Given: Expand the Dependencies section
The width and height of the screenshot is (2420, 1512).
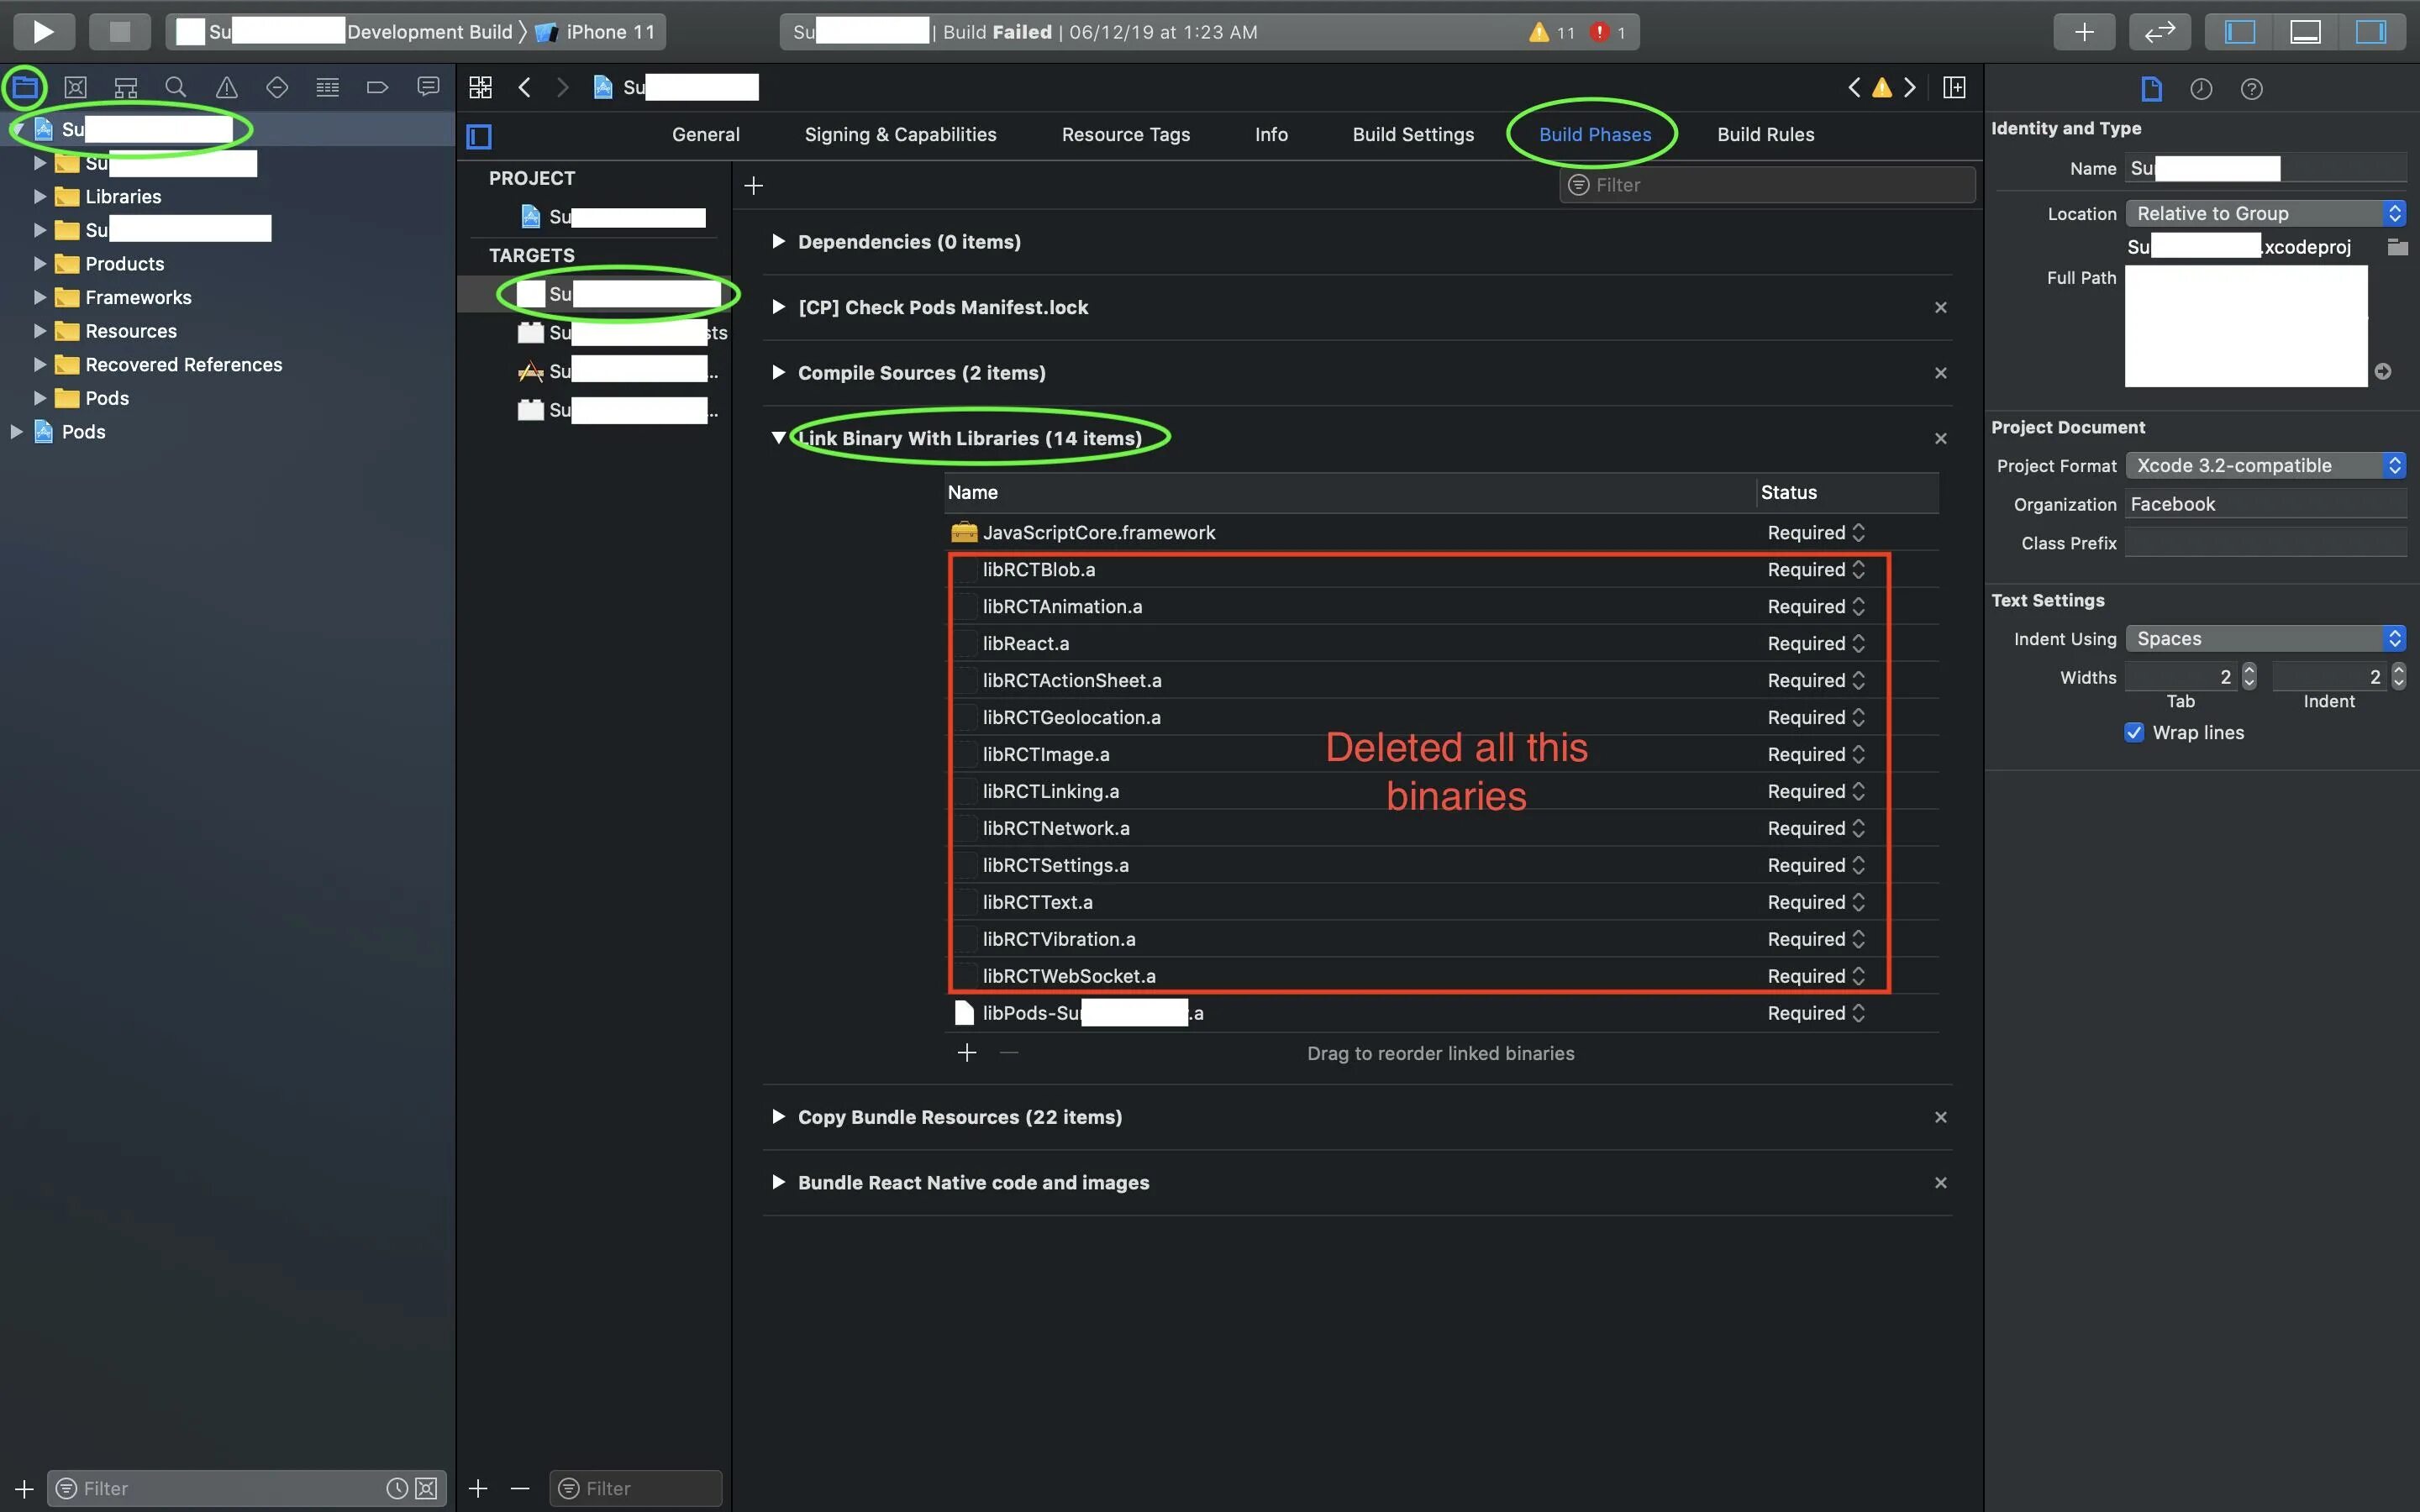Looking at the screenshot, I should coord(779,240).
